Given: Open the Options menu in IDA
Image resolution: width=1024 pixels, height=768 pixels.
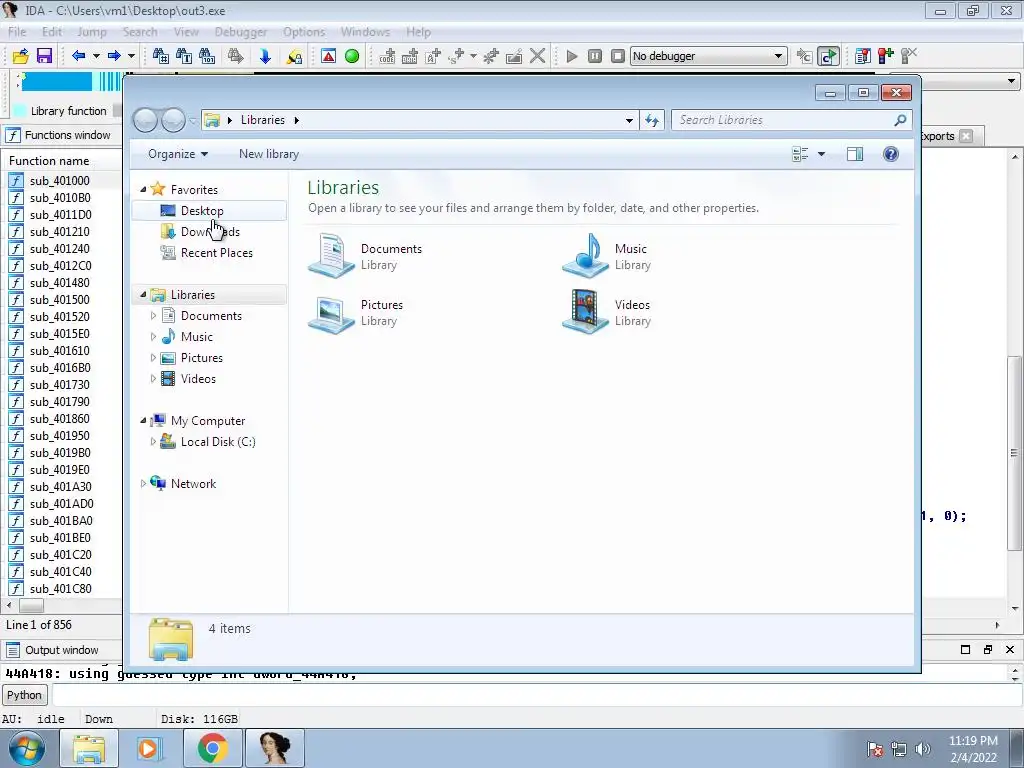Looking at the screenshot, I should click(x=304, y=32).
